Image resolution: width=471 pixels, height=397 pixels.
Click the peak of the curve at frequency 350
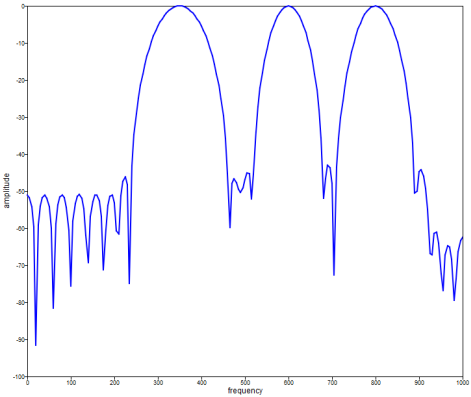point(180,6)
